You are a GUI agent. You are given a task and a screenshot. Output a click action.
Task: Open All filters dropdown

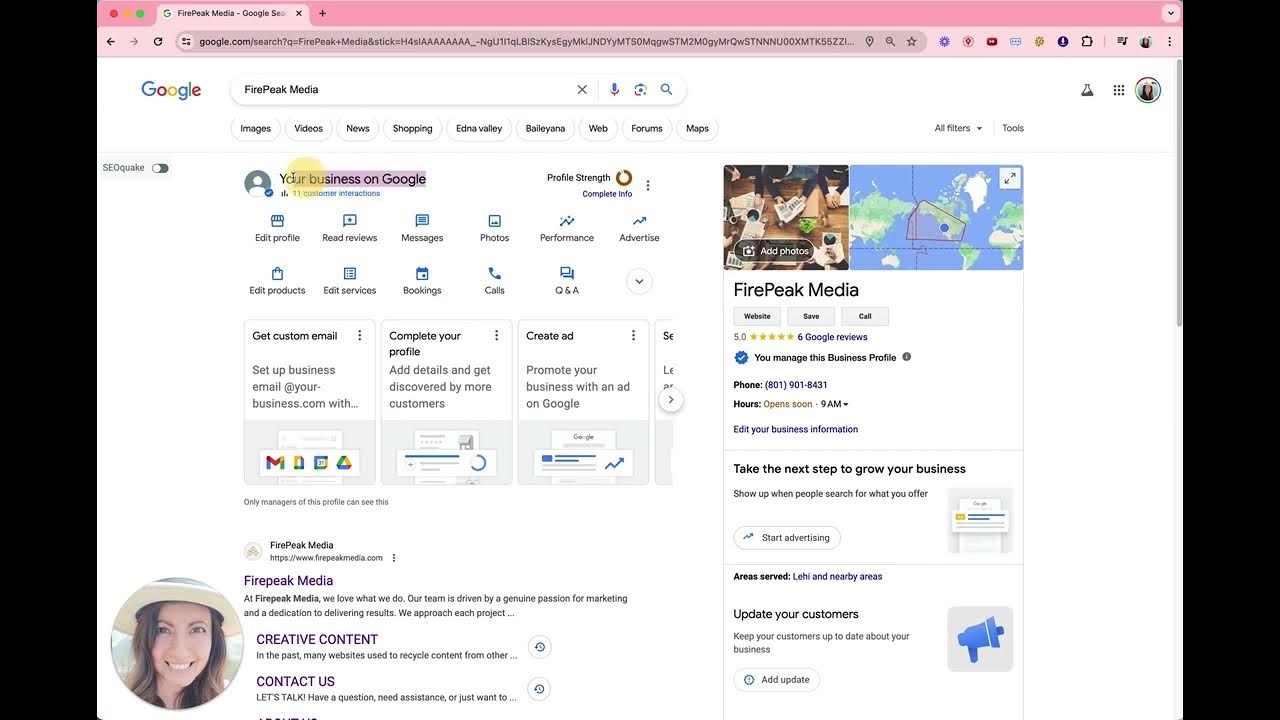[x=958, y=128]
